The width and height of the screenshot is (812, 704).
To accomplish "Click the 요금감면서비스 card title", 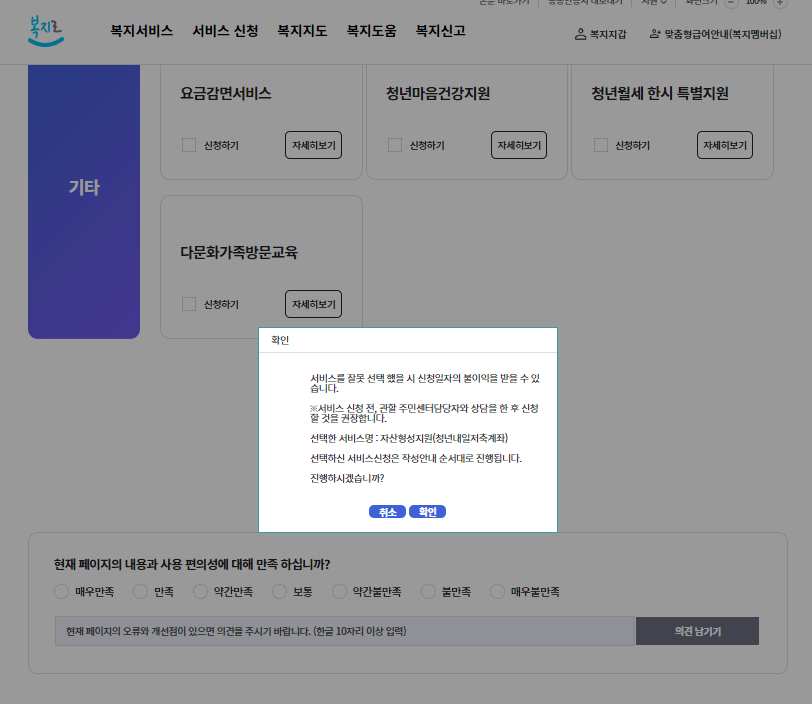I will pos(226,94).
